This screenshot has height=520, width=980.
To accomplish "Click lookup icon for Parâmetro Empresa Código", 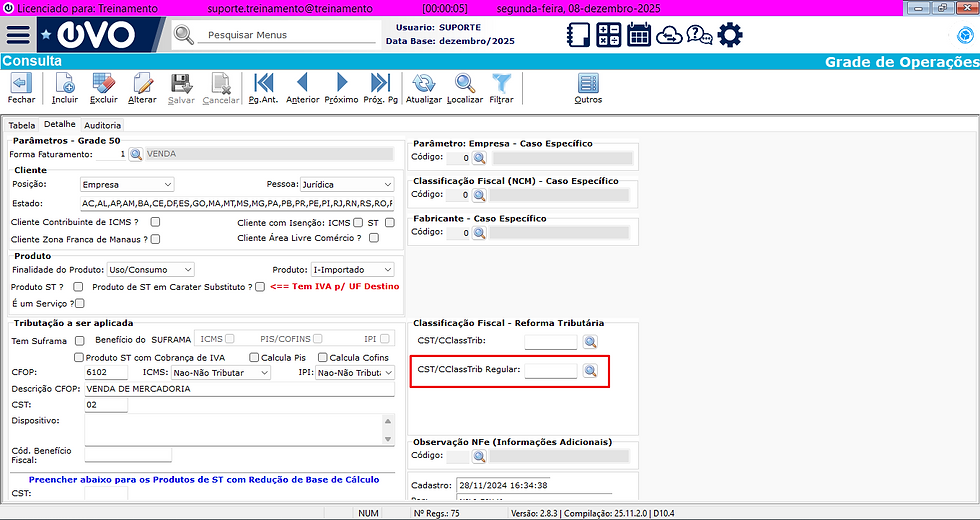I will point(479,158).
